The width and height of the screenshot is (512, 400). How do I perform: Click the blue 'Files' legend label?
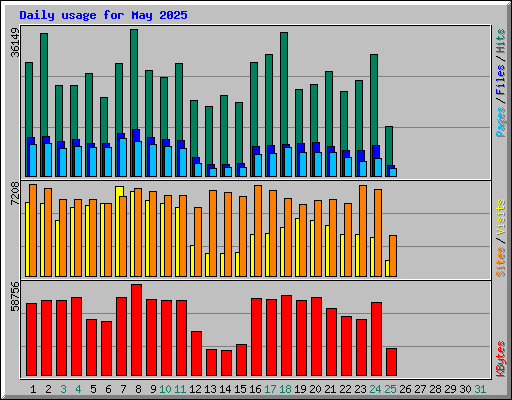click(501, 80)
